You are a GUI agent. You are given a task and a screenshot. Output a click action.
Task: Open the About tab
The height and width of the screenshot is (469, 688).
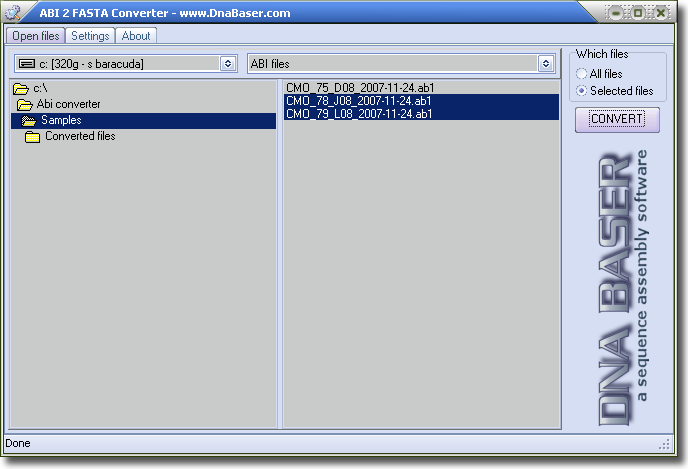click(136, 36)
